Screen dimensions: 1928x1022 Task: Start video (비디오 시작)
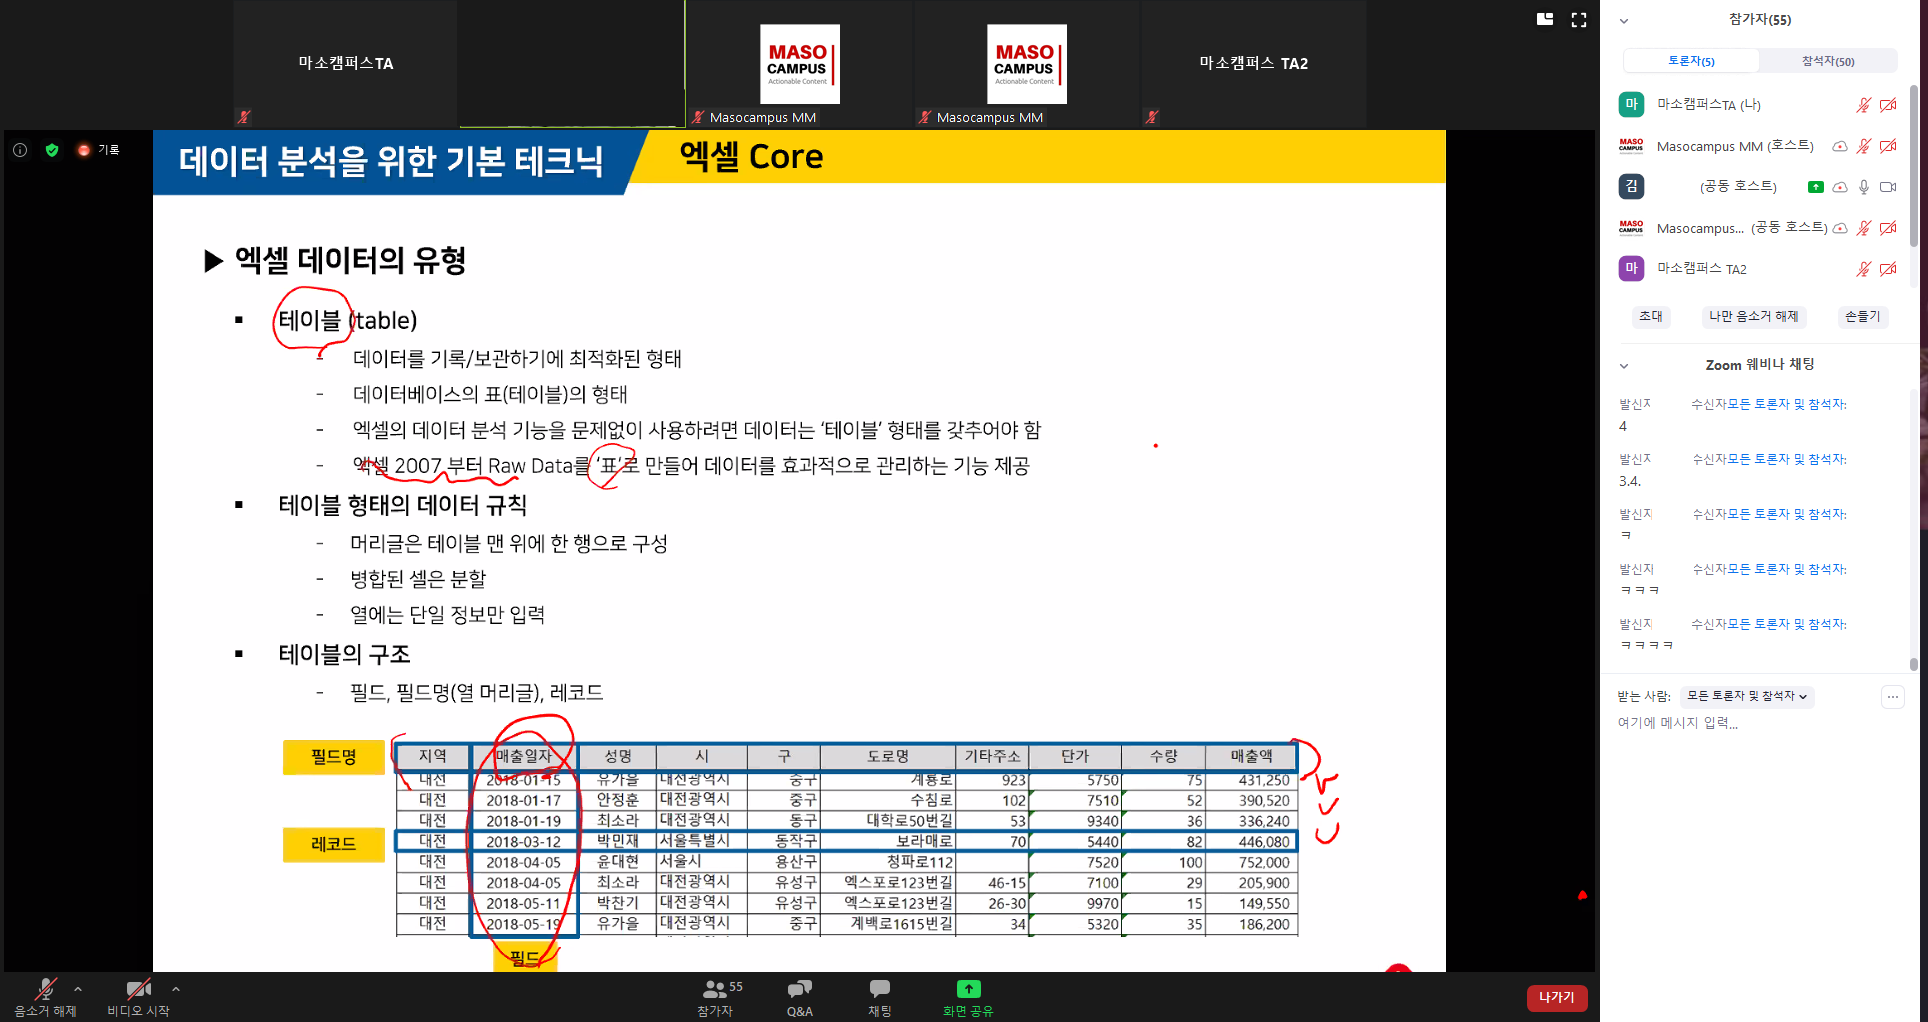(138, 990)
